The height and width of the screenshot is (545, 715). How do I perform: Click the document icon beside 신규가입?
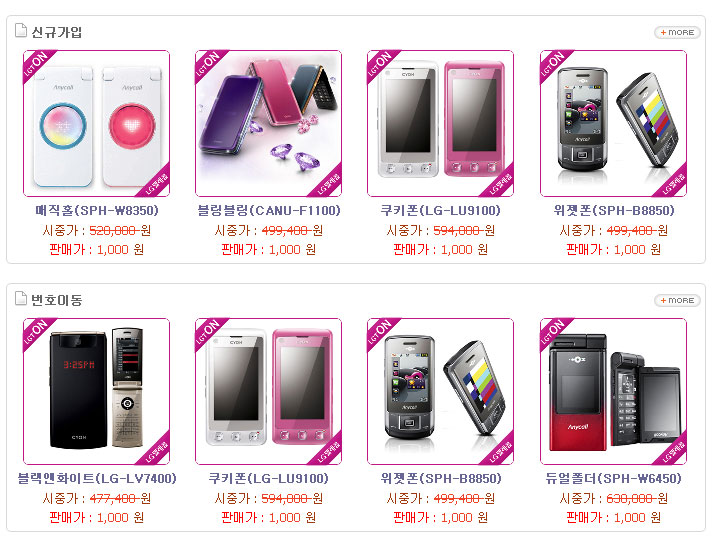click(x=21, y=30)
